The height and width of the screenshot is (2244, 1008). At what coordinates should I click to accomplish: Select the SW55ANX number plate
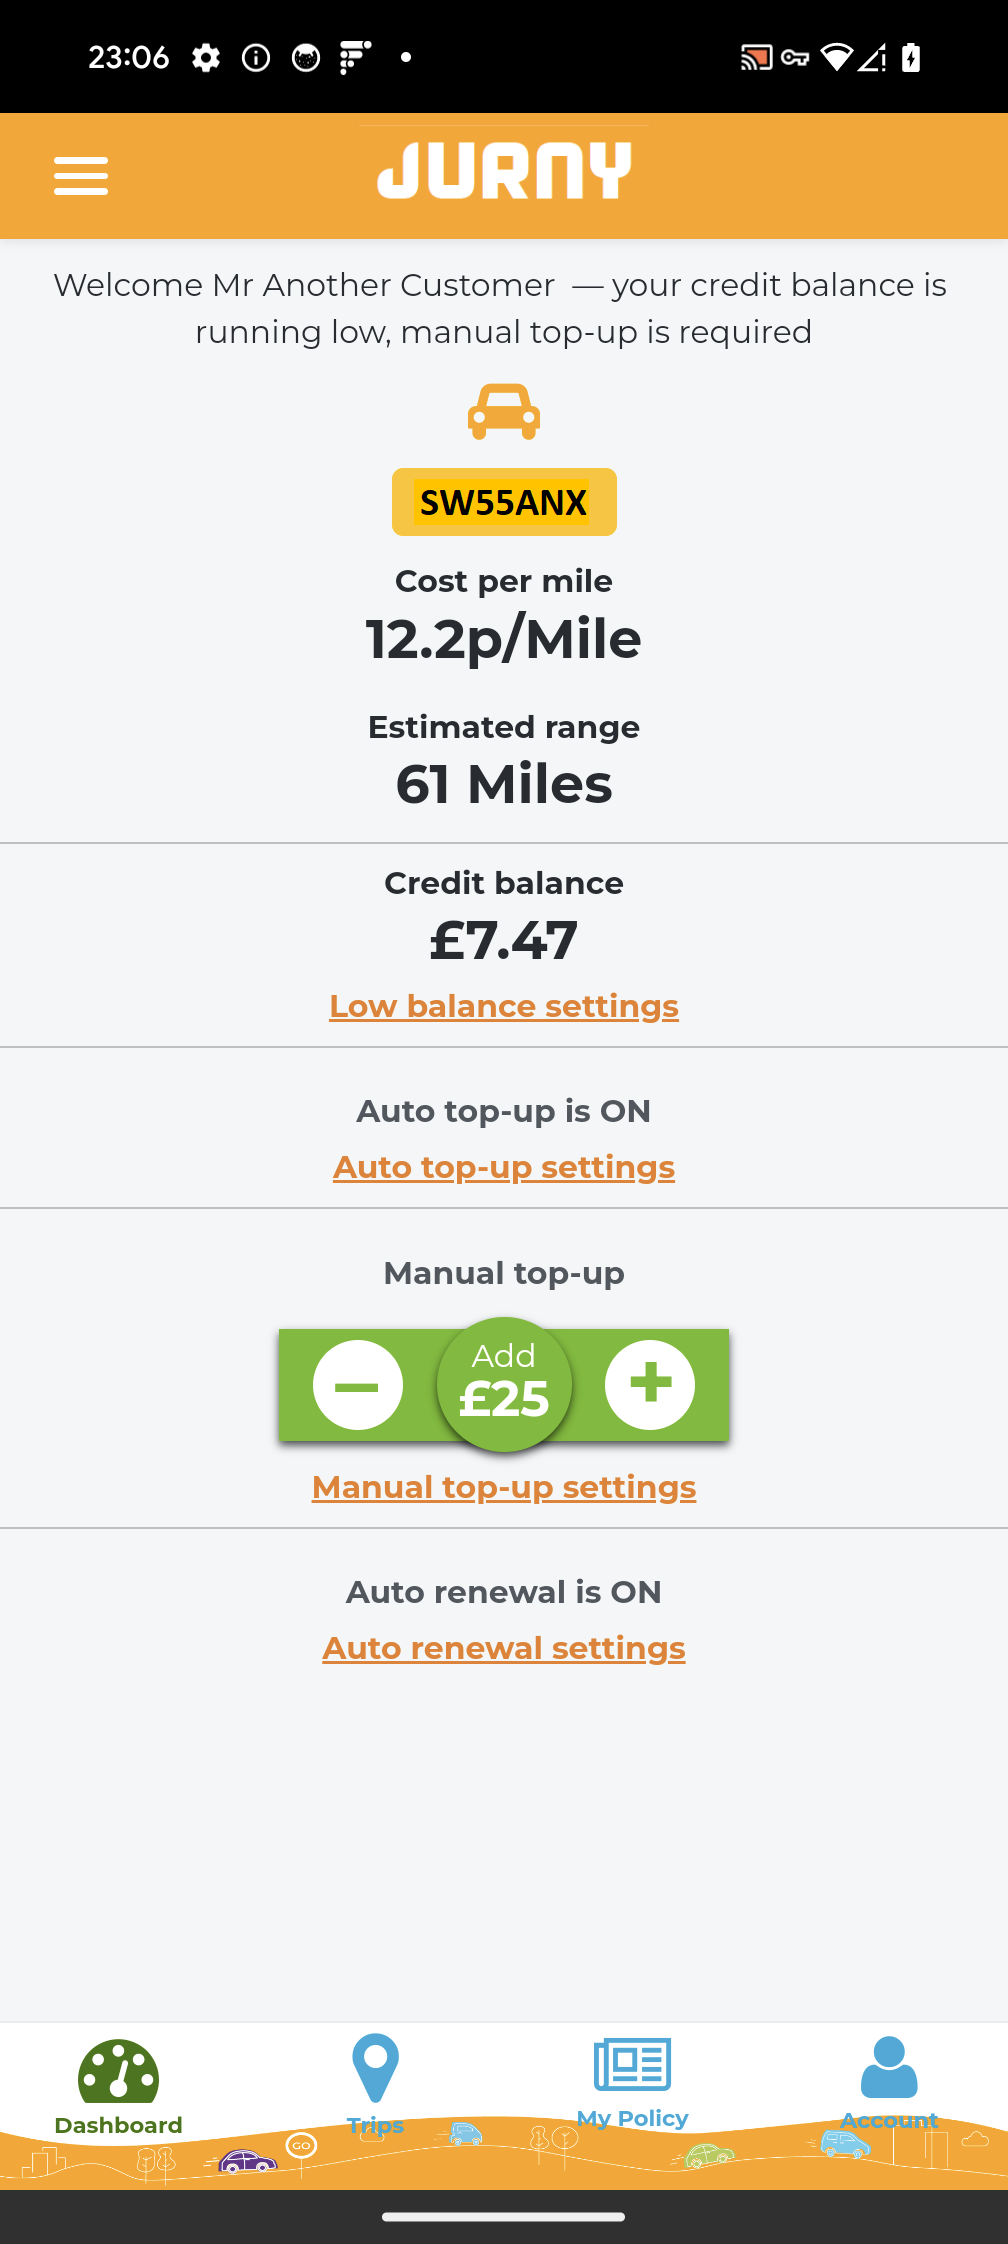tap(504, 502)
